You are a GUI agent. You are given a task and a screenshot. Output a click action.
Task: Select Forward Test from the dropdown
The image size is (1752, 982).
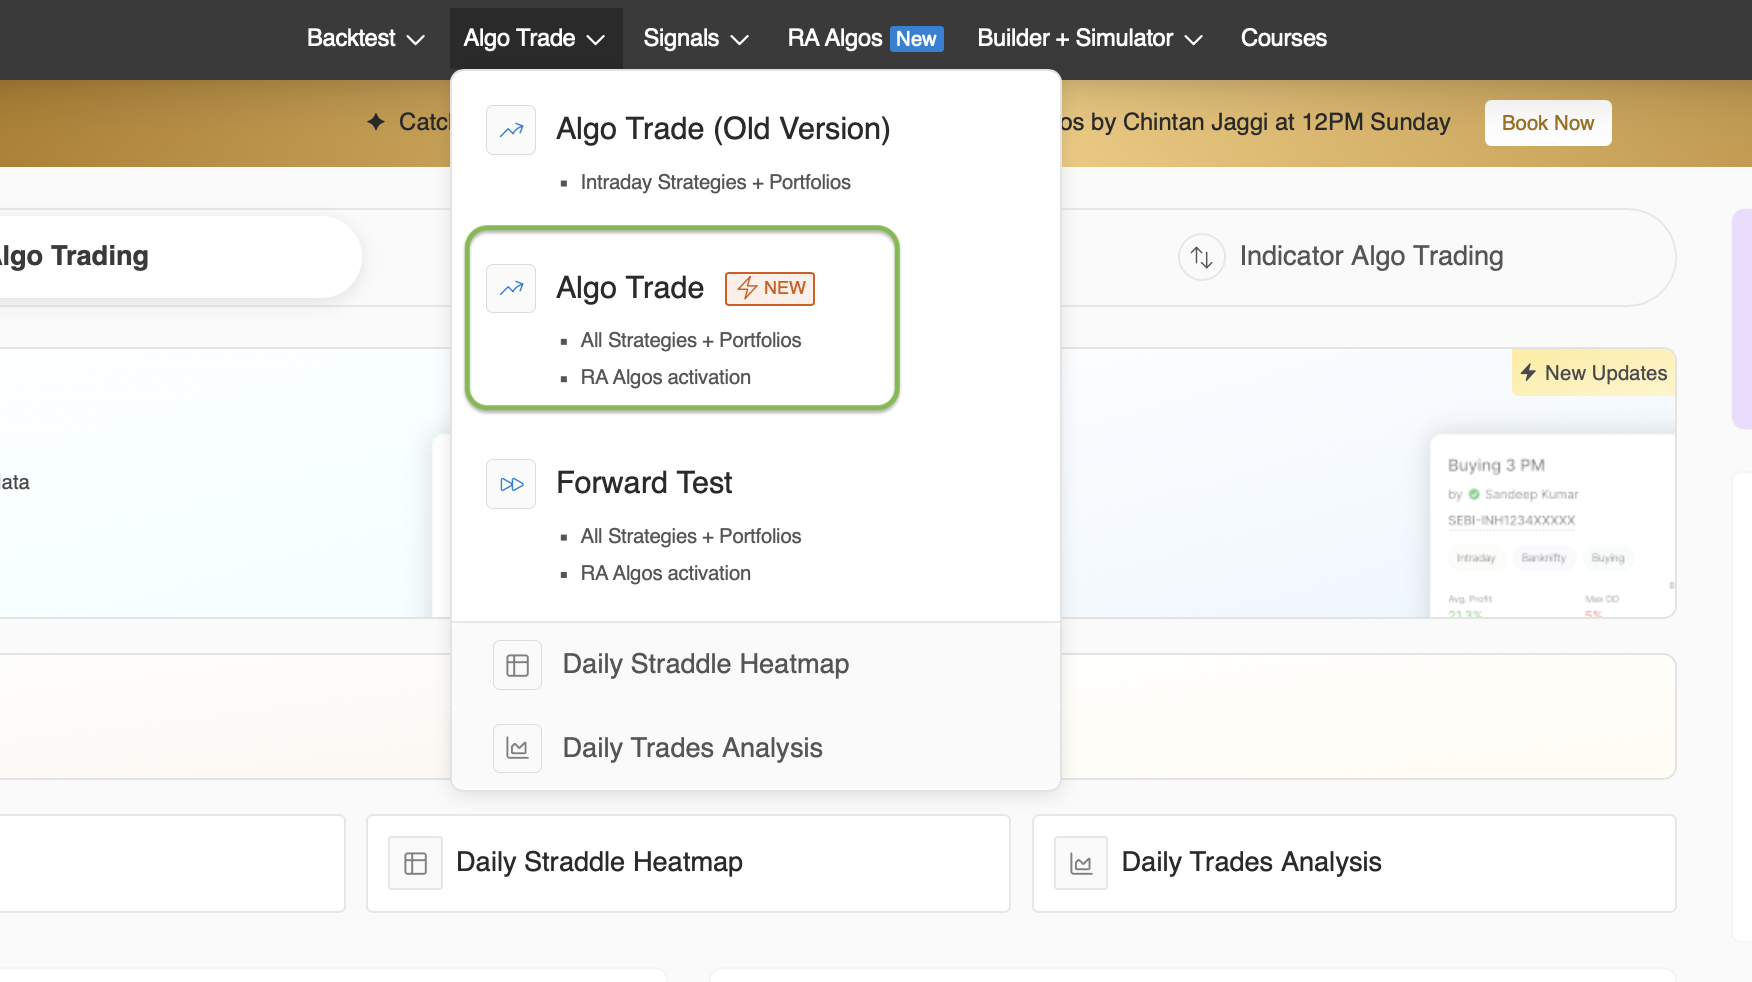(x=644, y=483)
